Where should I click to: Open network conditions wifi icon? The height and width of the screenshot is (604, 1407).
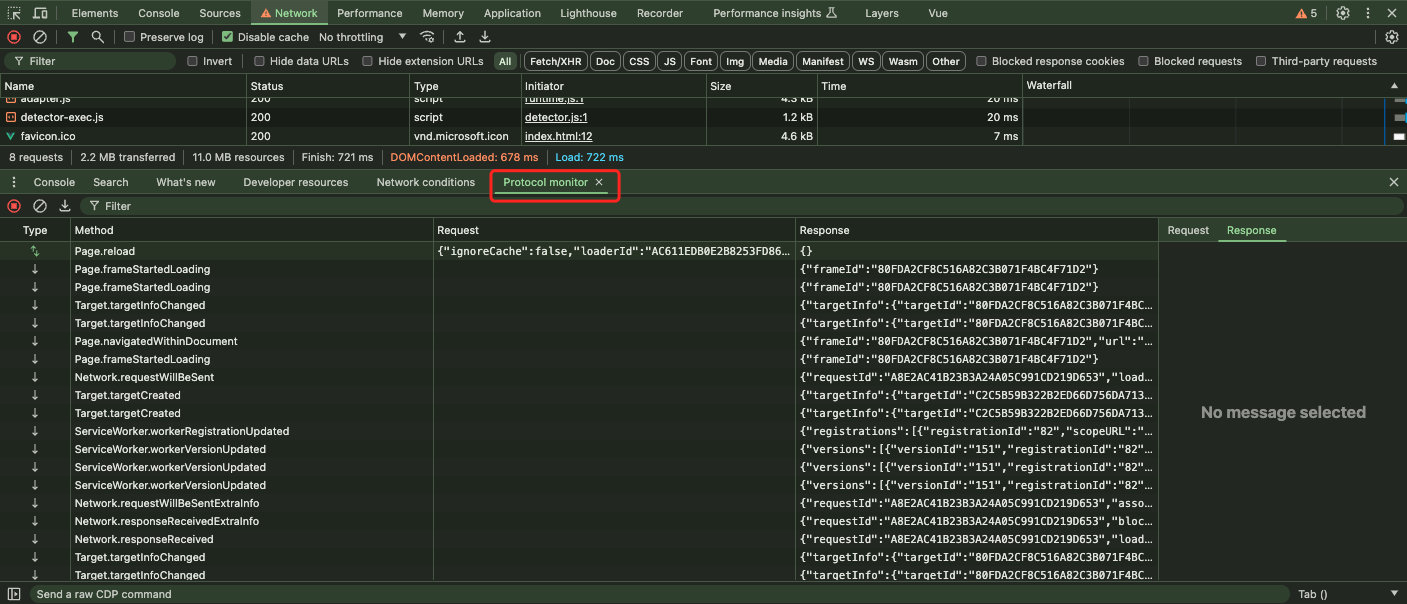click(427, 37)
